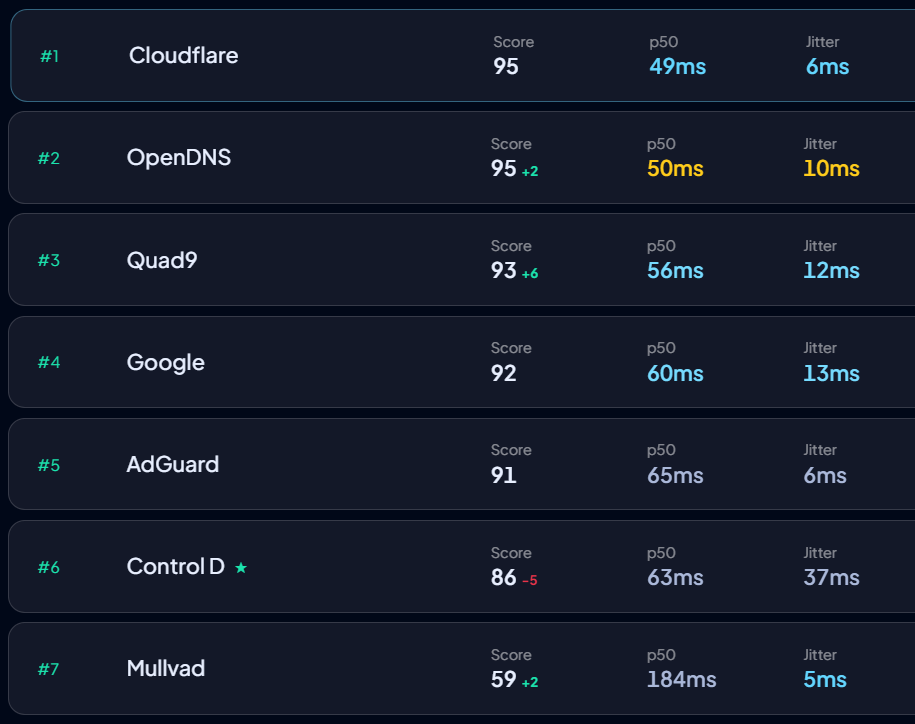The height and width of the screenshot is (724, 915).
Task: Click Cloudflare's score value 95
Action: (506, 67)
